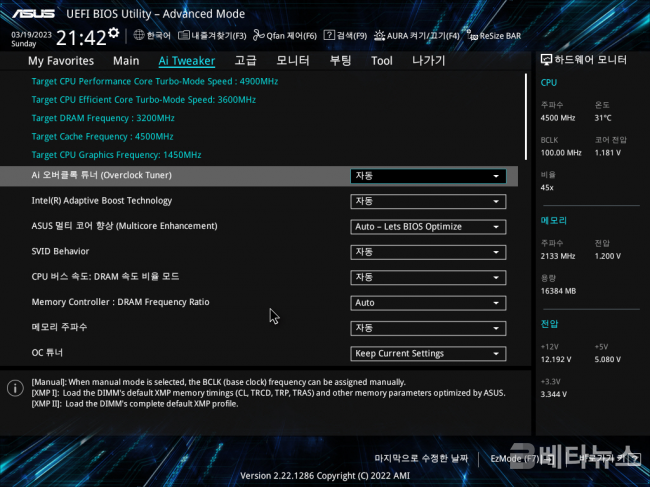The height and width of the screenshot is (487, 650).
Task: Open the 고급 (Advanced) tab
Action: click(x=245, y=61)
